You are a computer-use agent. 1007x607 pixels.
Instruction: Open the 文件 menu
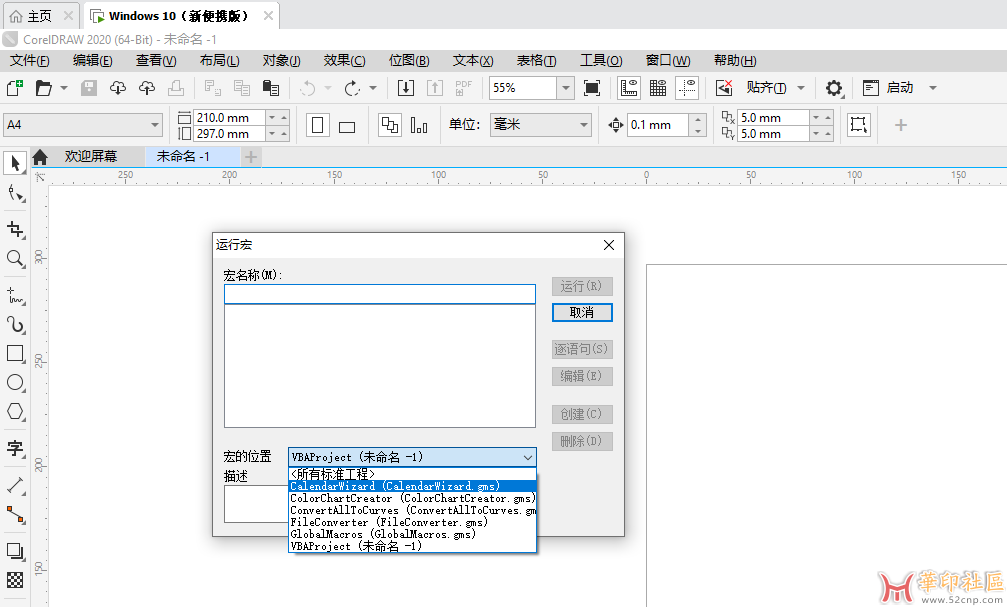pos(30,61)
